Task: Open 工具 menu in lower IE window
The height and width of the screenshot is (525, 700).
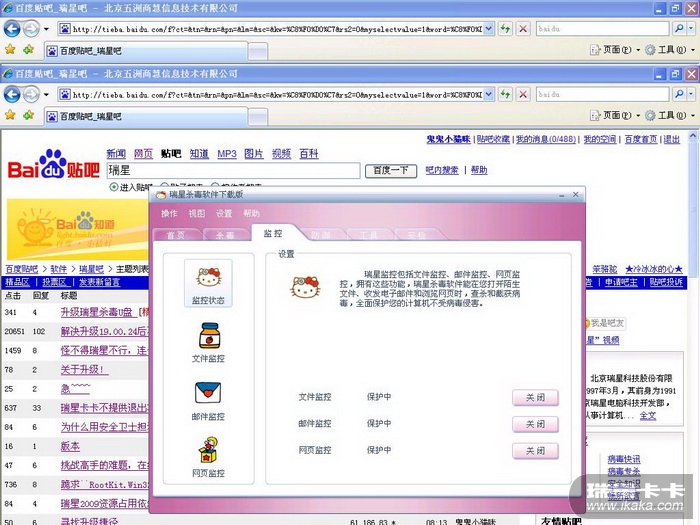Action: [670, 115]
